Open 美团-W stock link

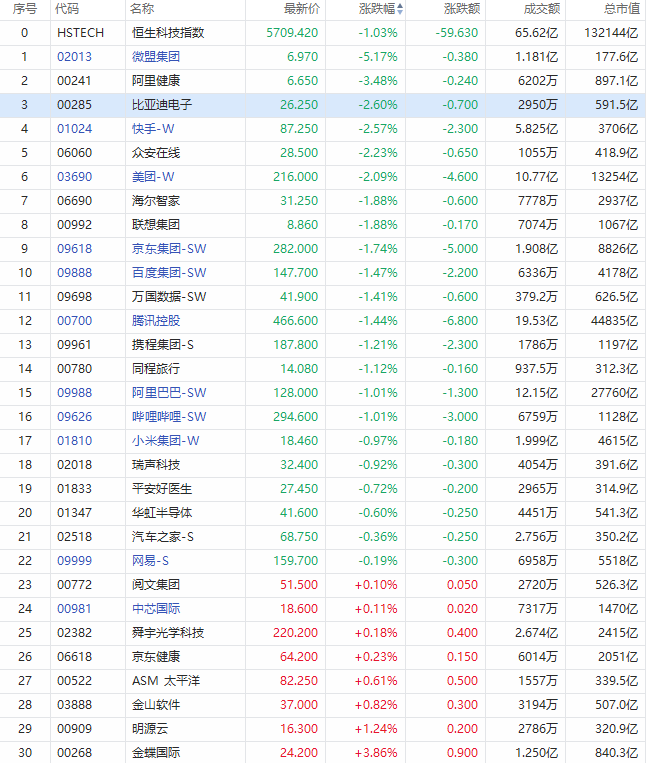153,177
